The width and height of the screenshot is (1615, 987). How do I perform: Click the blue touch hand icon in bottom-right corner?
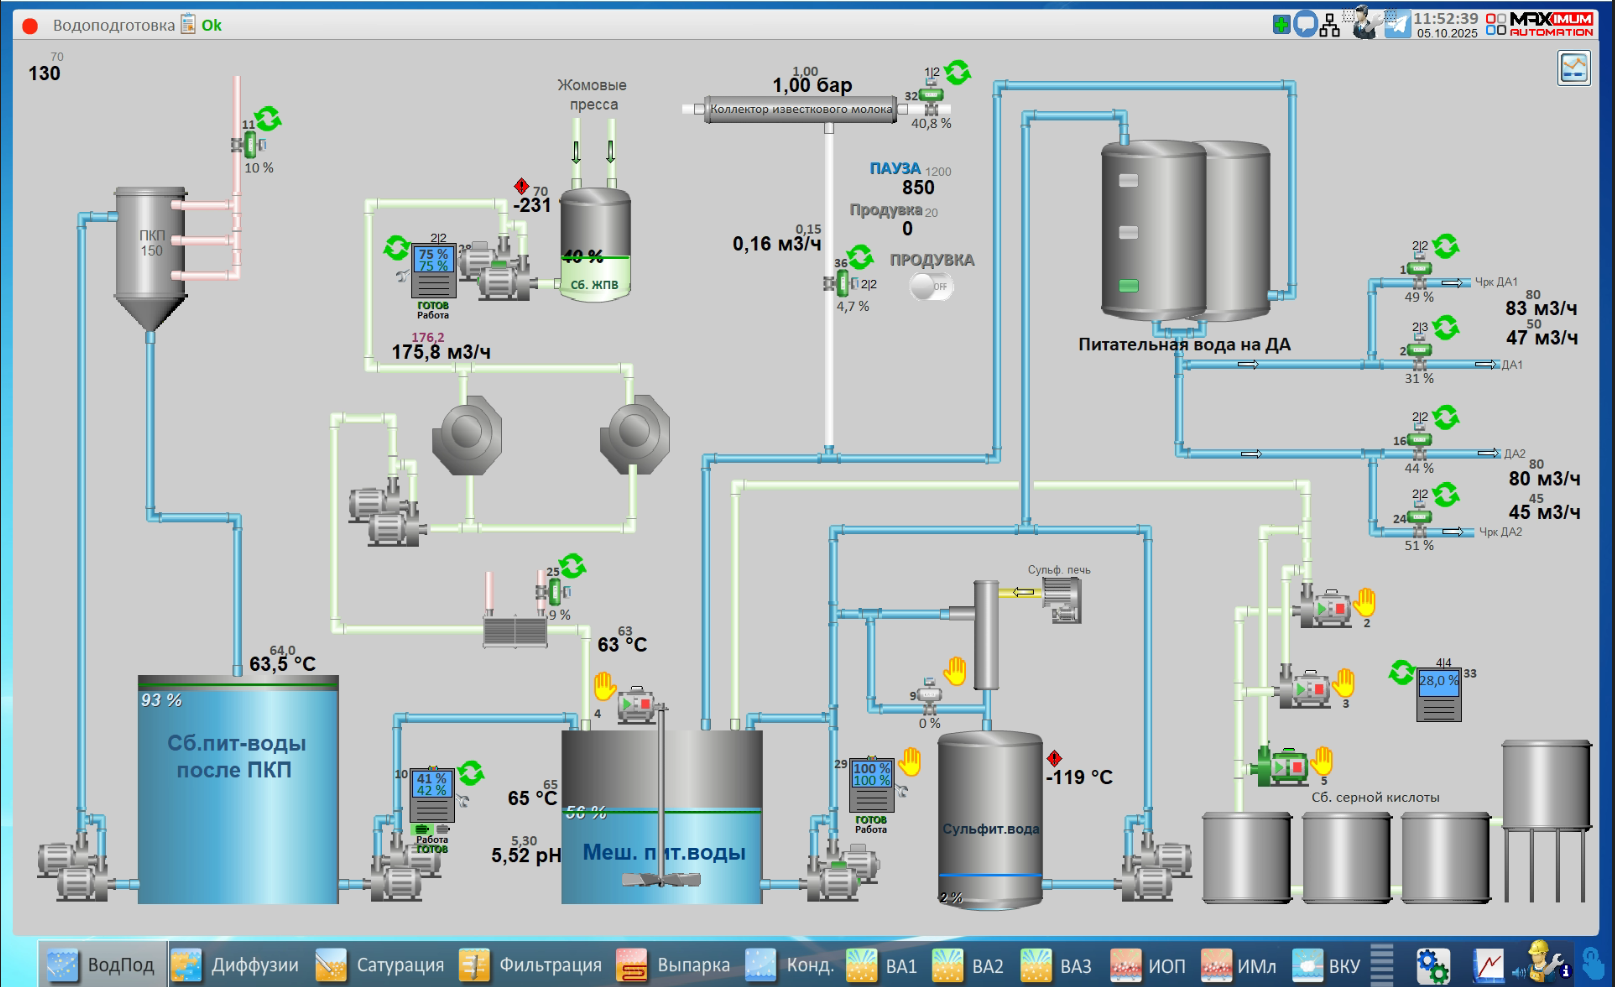pos(1593,964)
